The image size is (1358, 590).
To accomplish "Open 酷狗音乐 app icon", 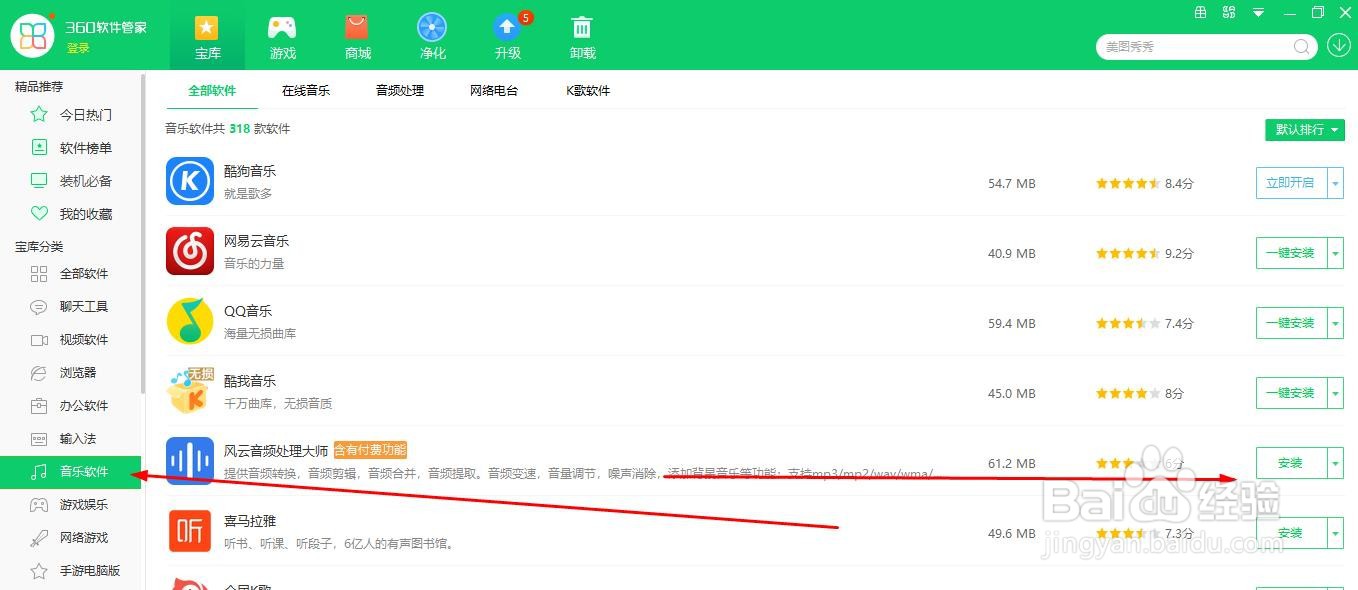I will click(190, 181).
